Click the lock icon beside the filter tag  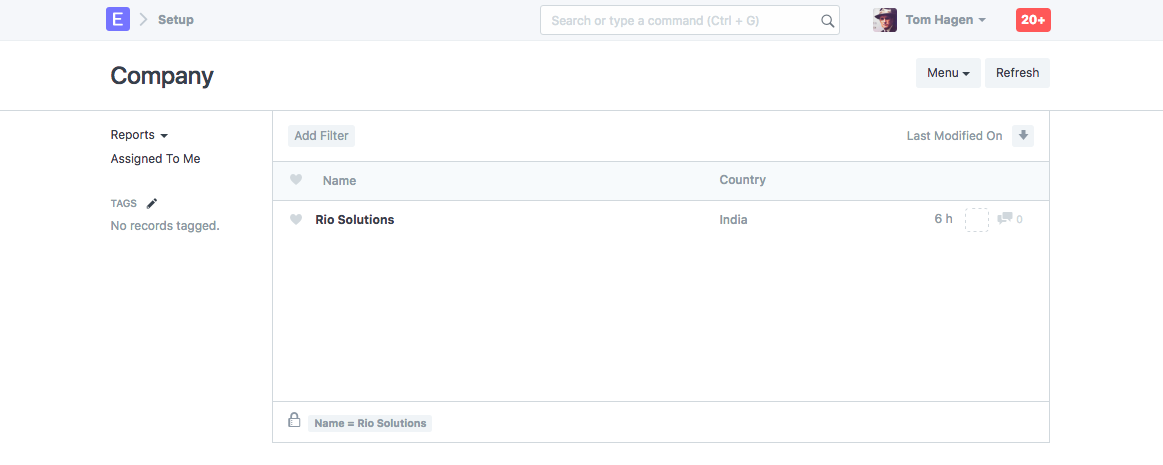[294, 421]
